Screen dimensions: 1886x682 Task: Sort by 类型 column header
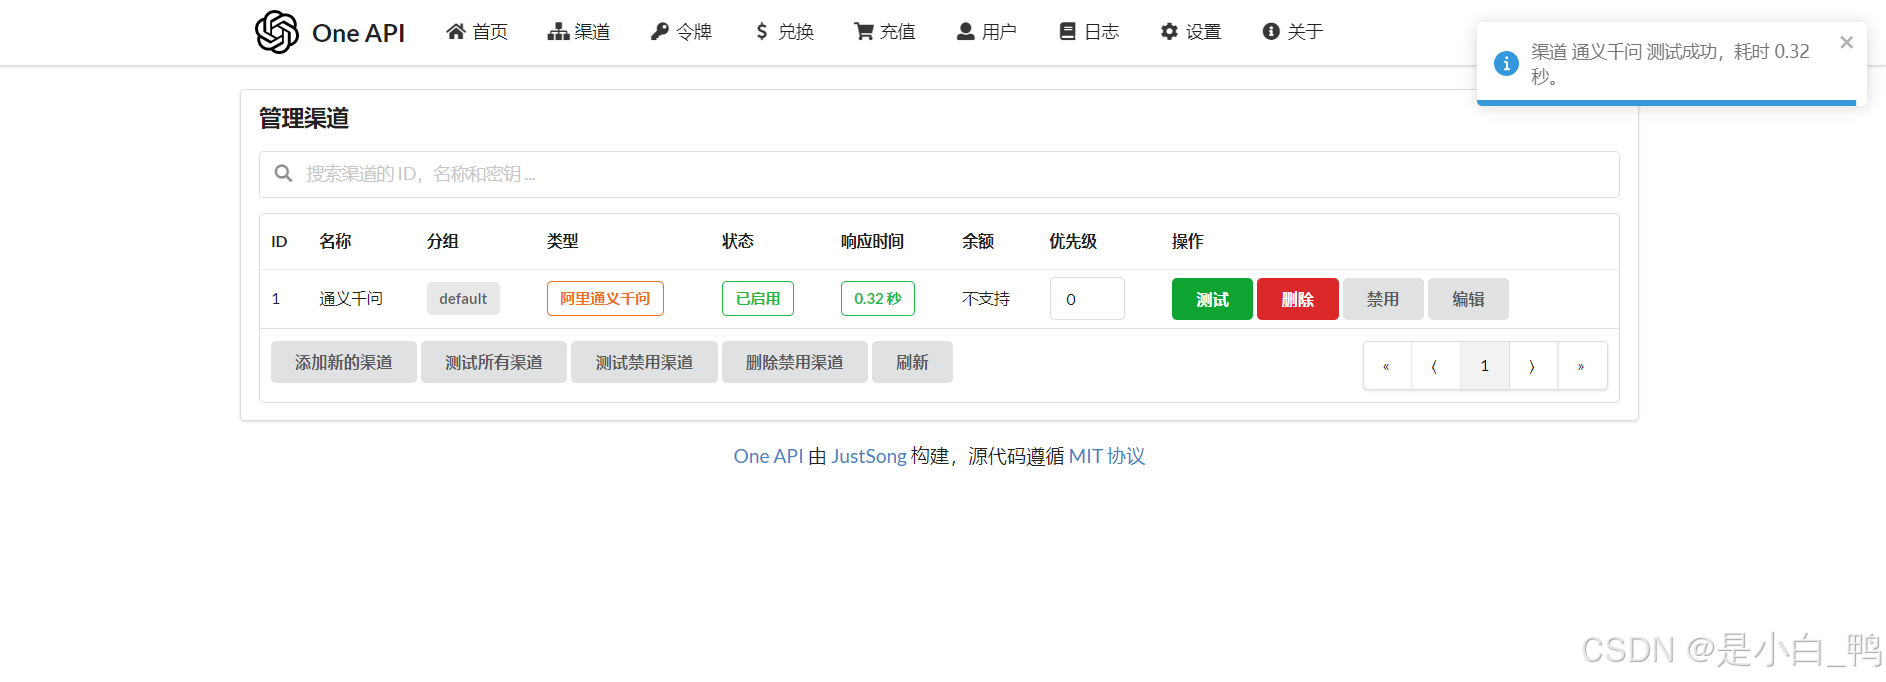(563, 242)
